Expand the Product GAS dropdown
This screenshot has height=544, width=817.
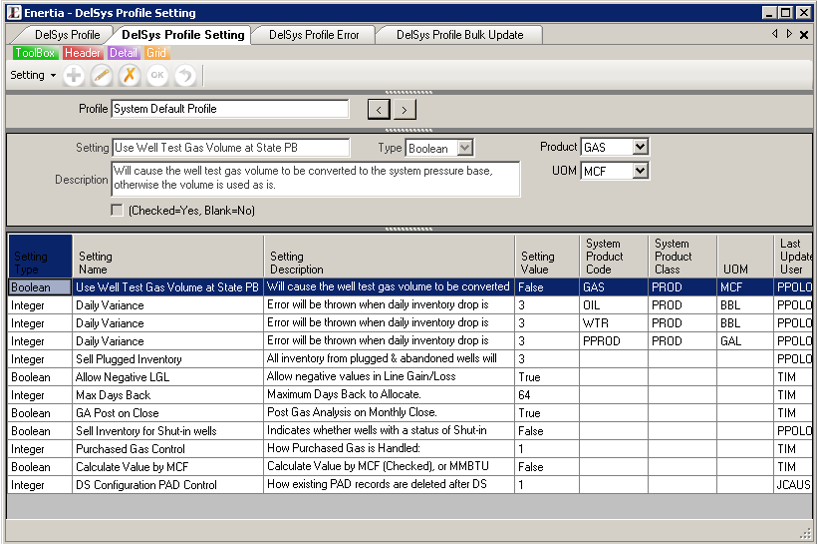point(640,147)
